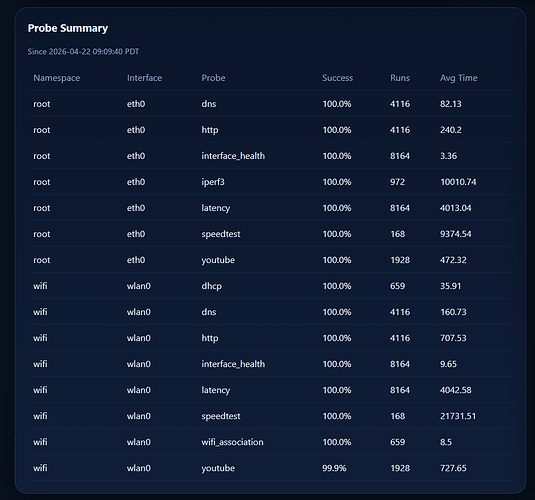535x500 pixels.
Task: Click the wifi wlan0 http probe name
Action: pyautogui.click(x=210, y=339)
